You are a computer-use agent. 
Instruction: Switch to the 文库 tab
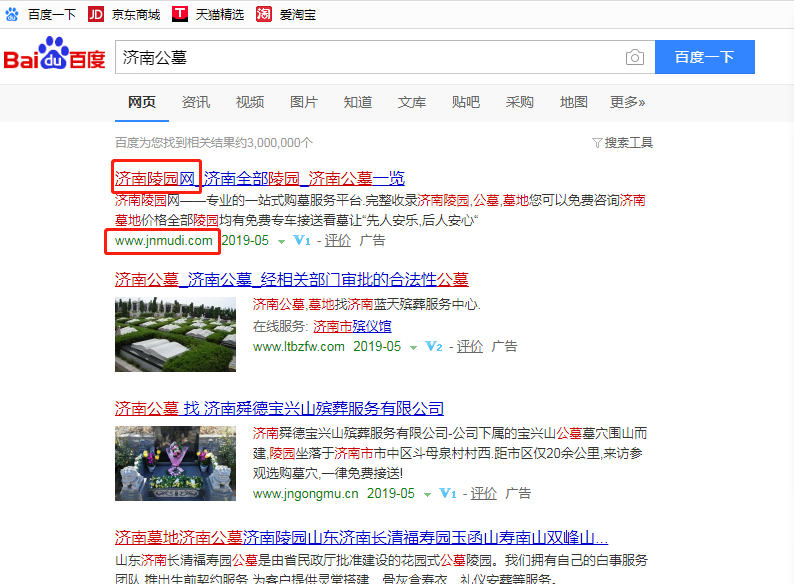tap(412, 102)
